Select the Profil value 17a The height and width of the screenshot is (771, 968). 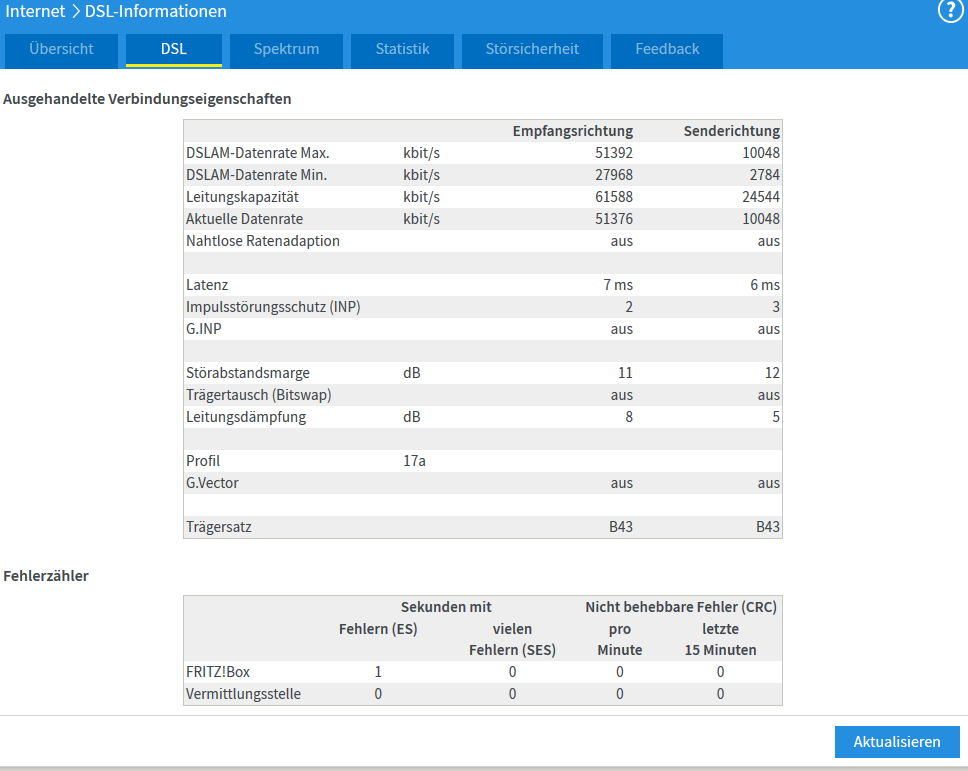414,461
